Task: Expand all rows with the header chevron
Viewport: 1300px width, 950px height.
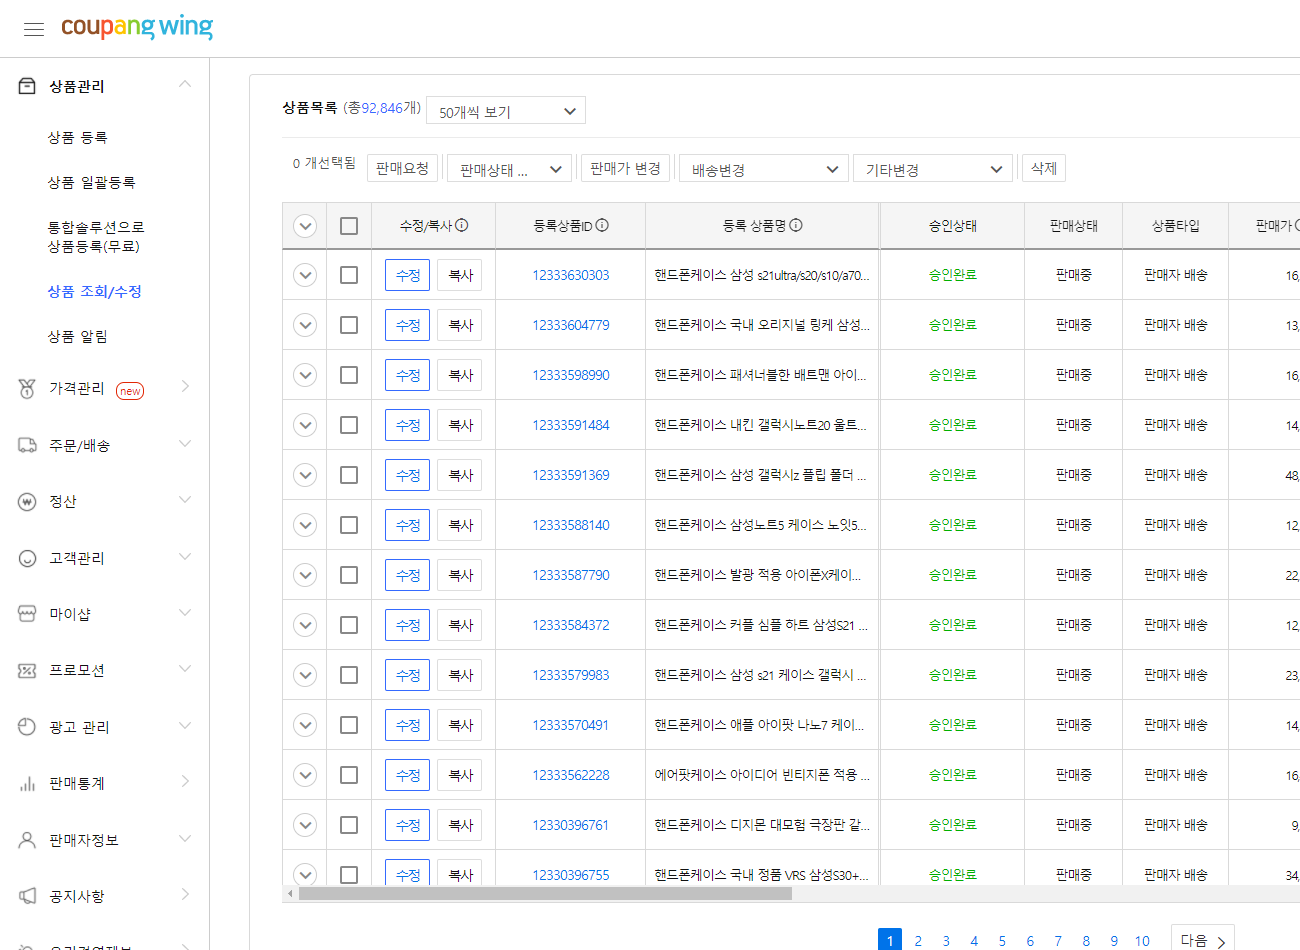Action: point(305,226)
